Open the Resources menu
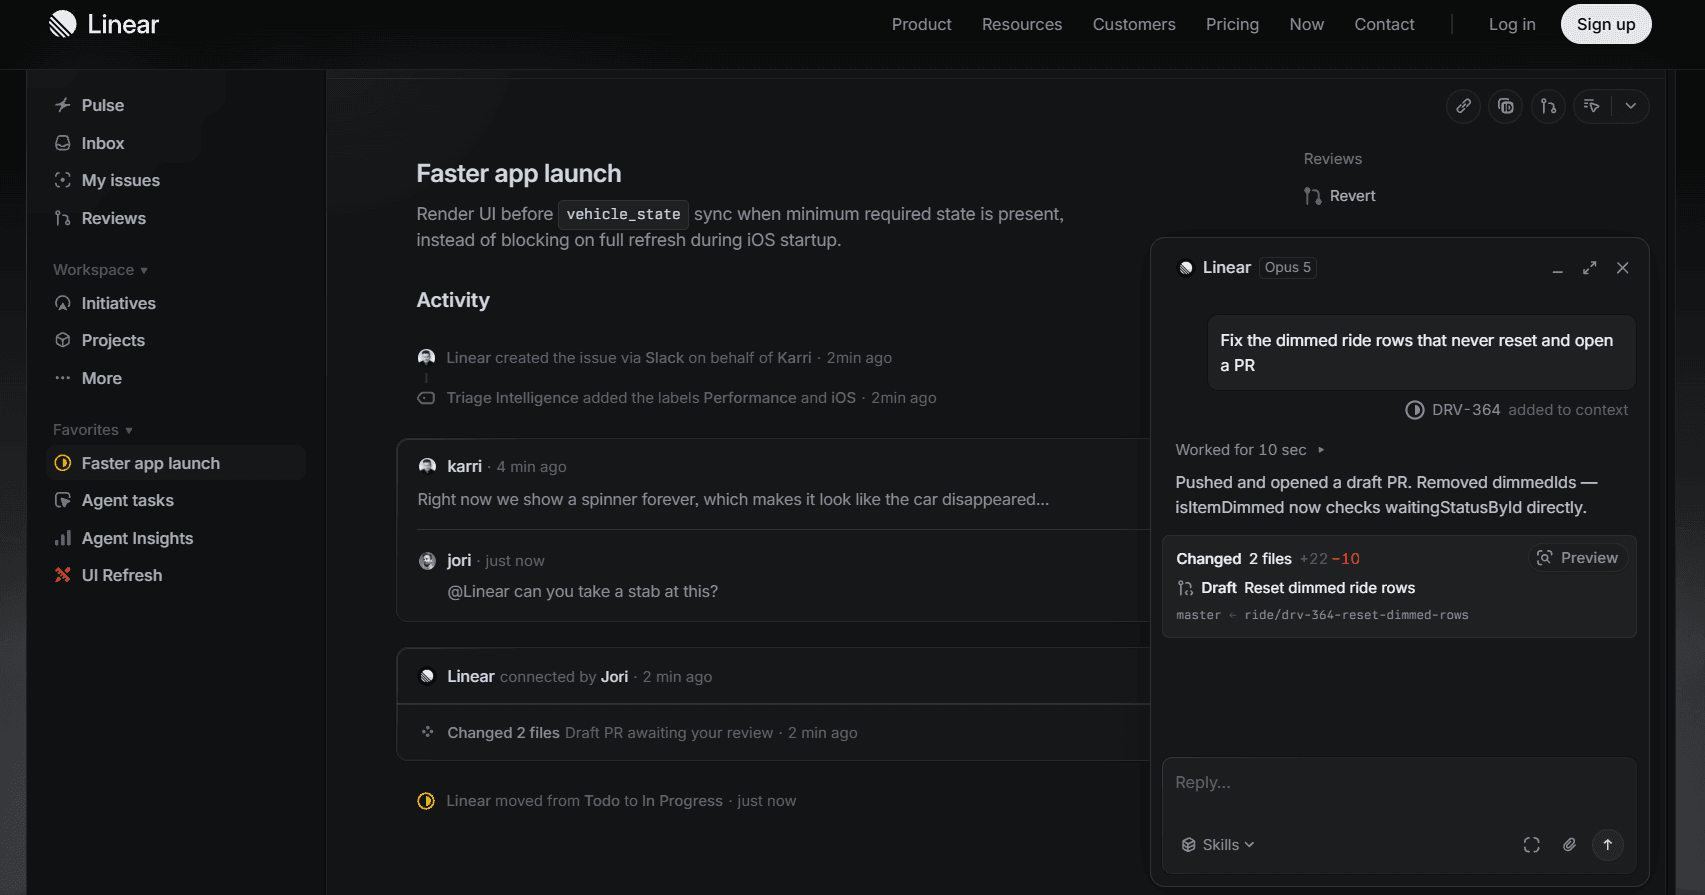 point(1022,24)
